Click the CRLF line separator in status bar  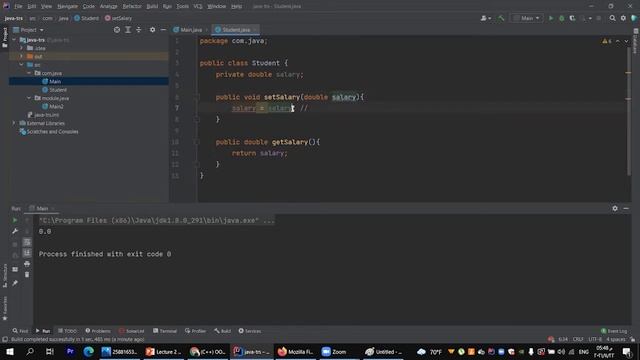(x=578, y=339)
